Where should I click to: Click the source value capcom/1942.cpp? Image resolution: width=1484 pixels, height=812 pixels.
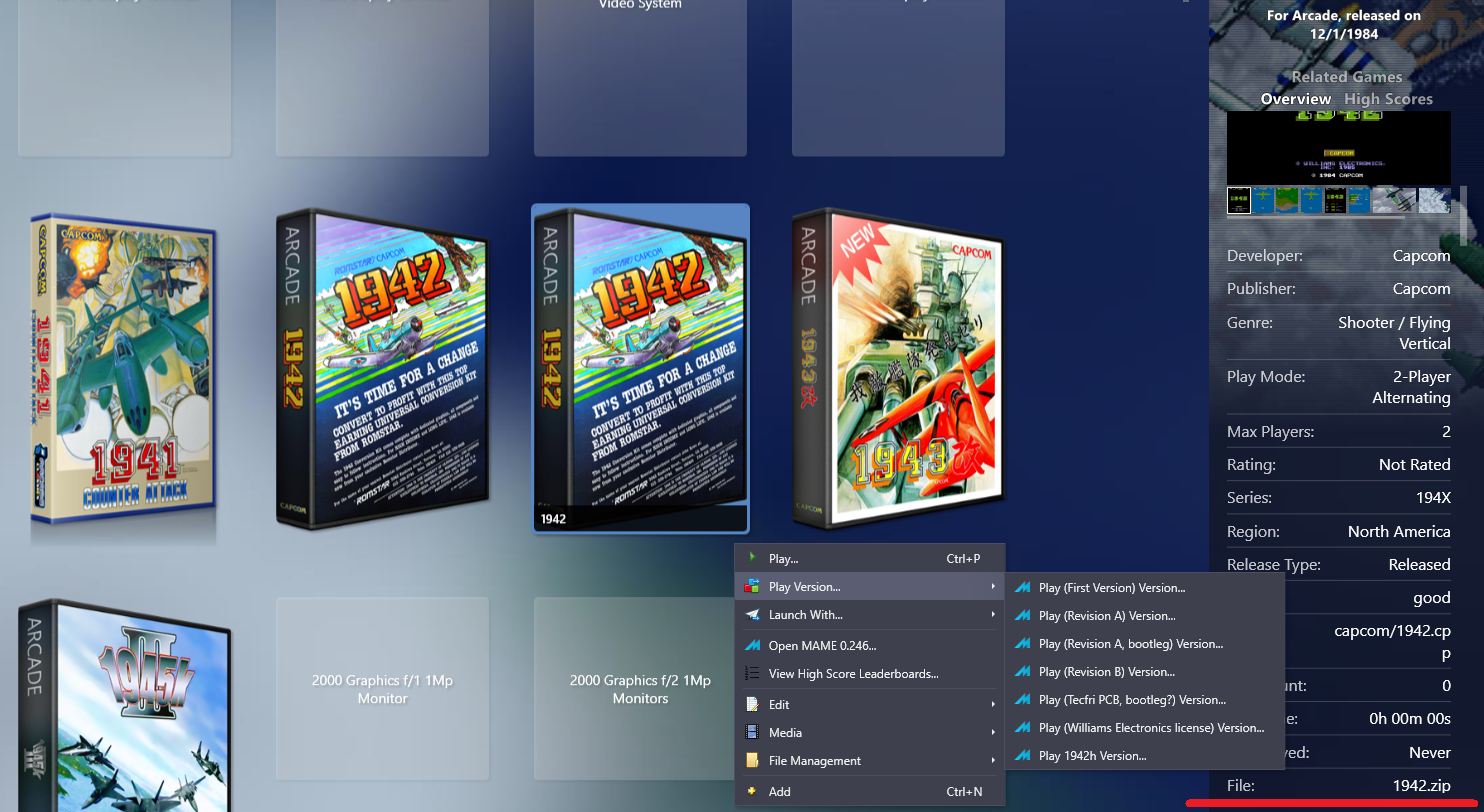[1392, 642]
